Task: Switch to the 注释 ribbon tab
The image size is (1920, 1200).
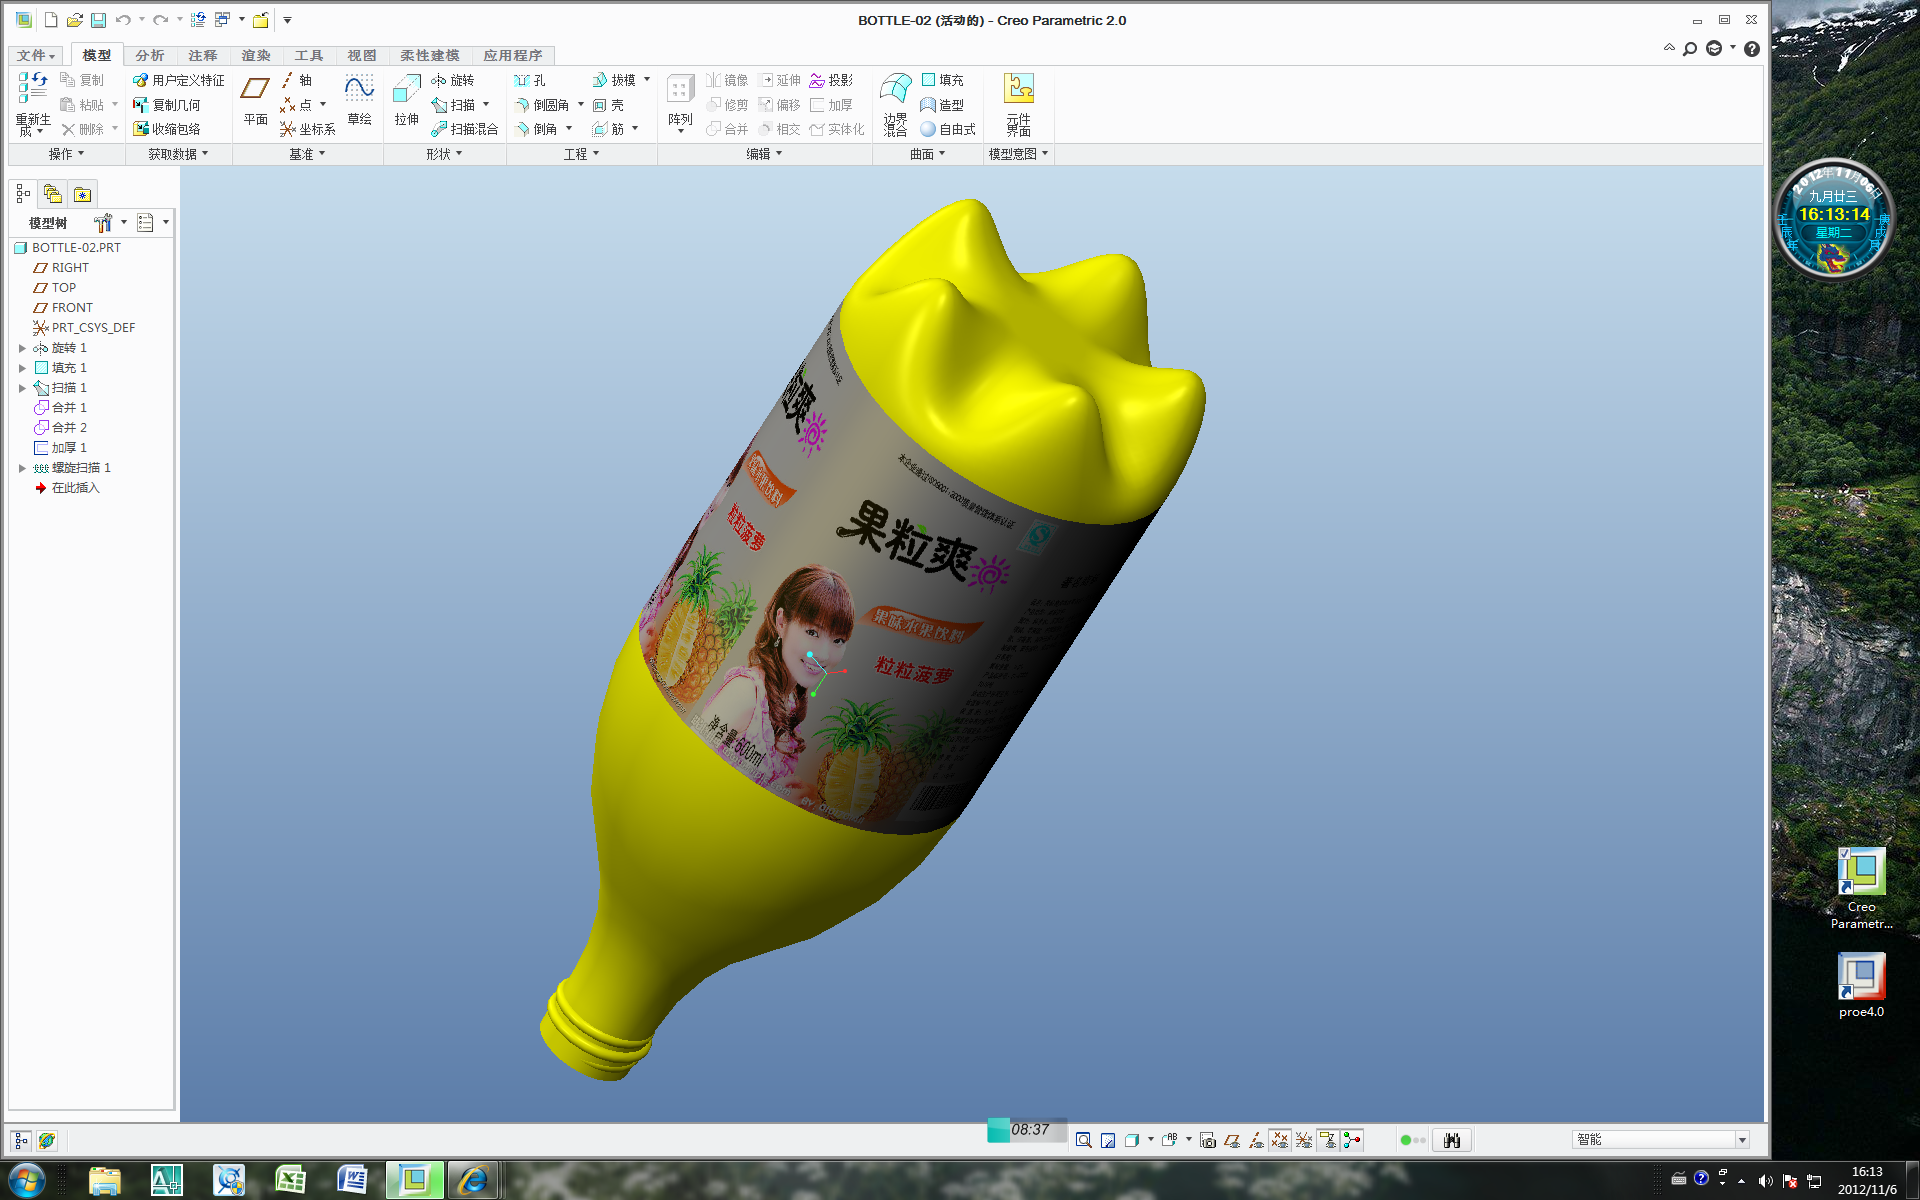Action: pyautogui.click(x=203, y=55)
